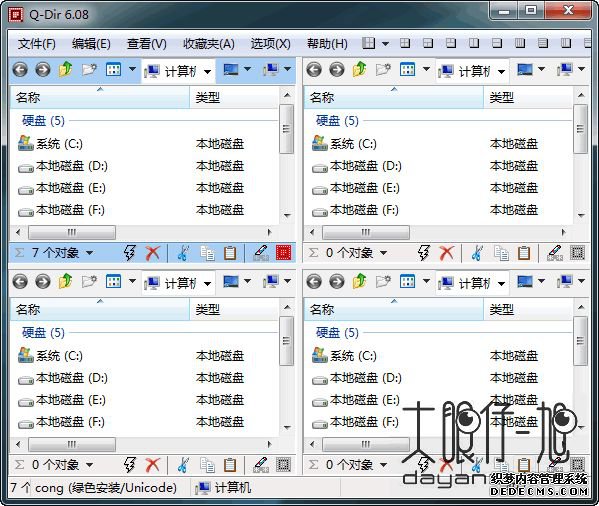The width and height of the screenshot is (599, 506).
Task: Open the 选项(X) menu
Action: [x=270, y=44]
